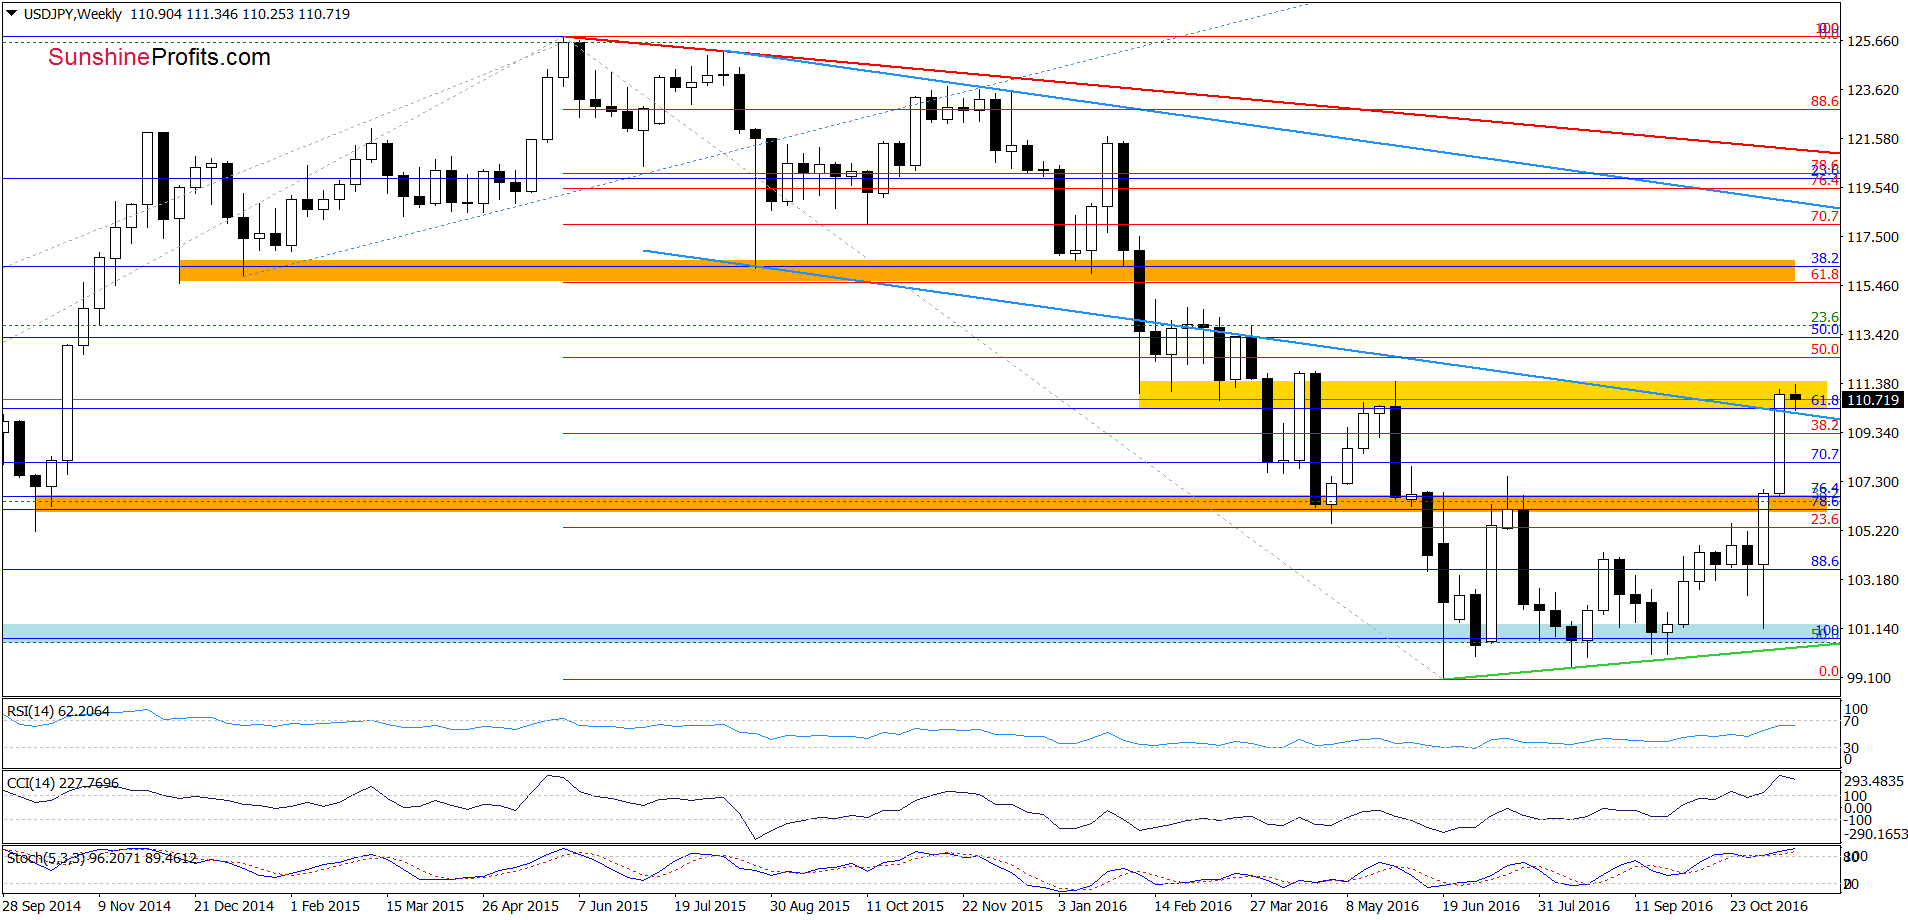
Task: Click the red 0.0 Fibonacci level label
Action: pos(1828,671)
